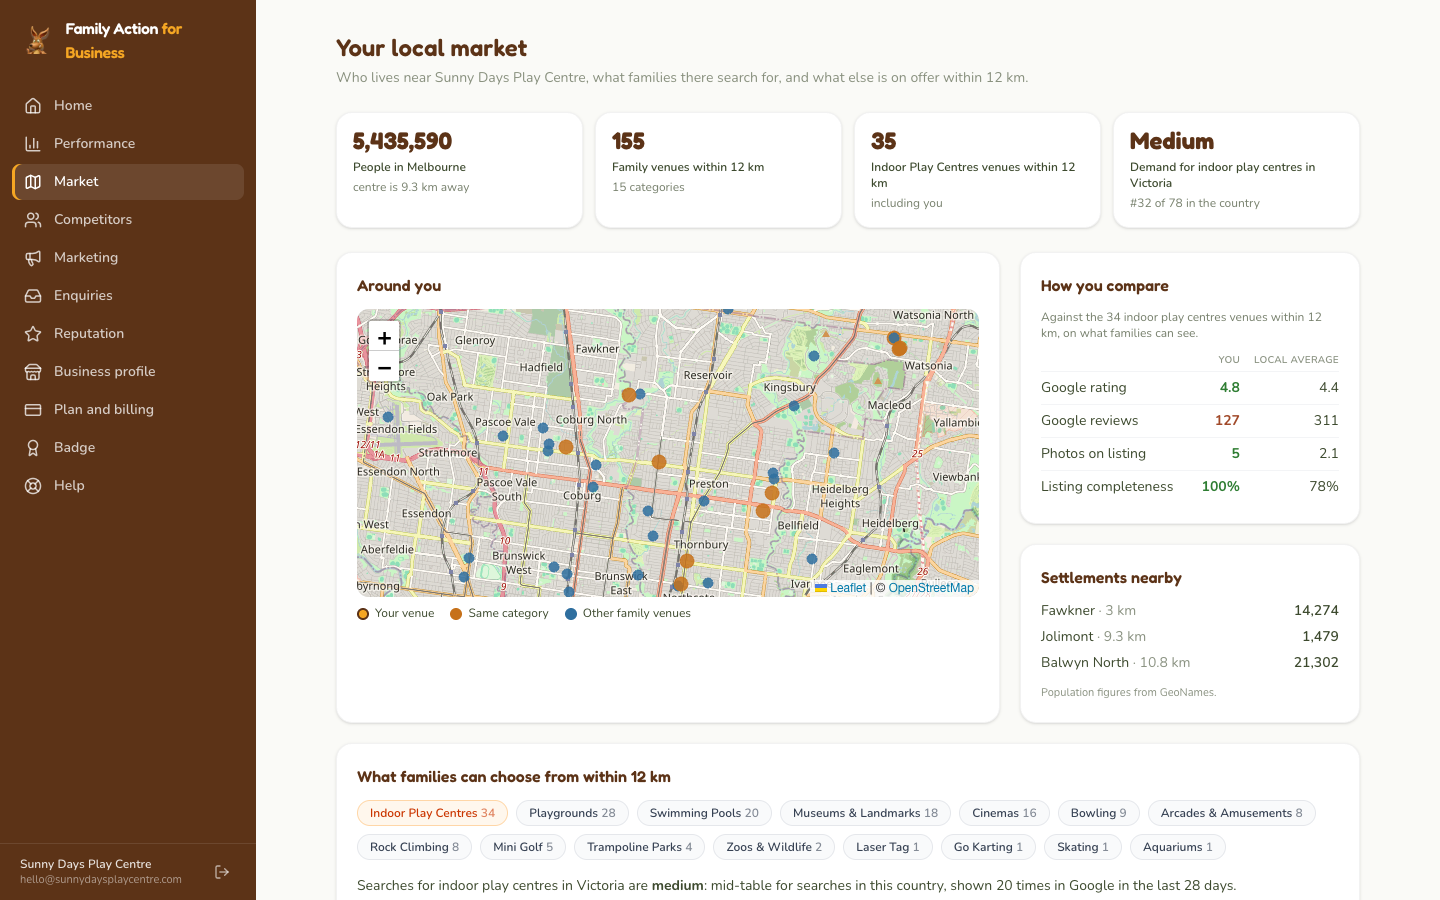The image size is (1440, 900).
Task: Go to the Performance page
Action: coord(128,143)
